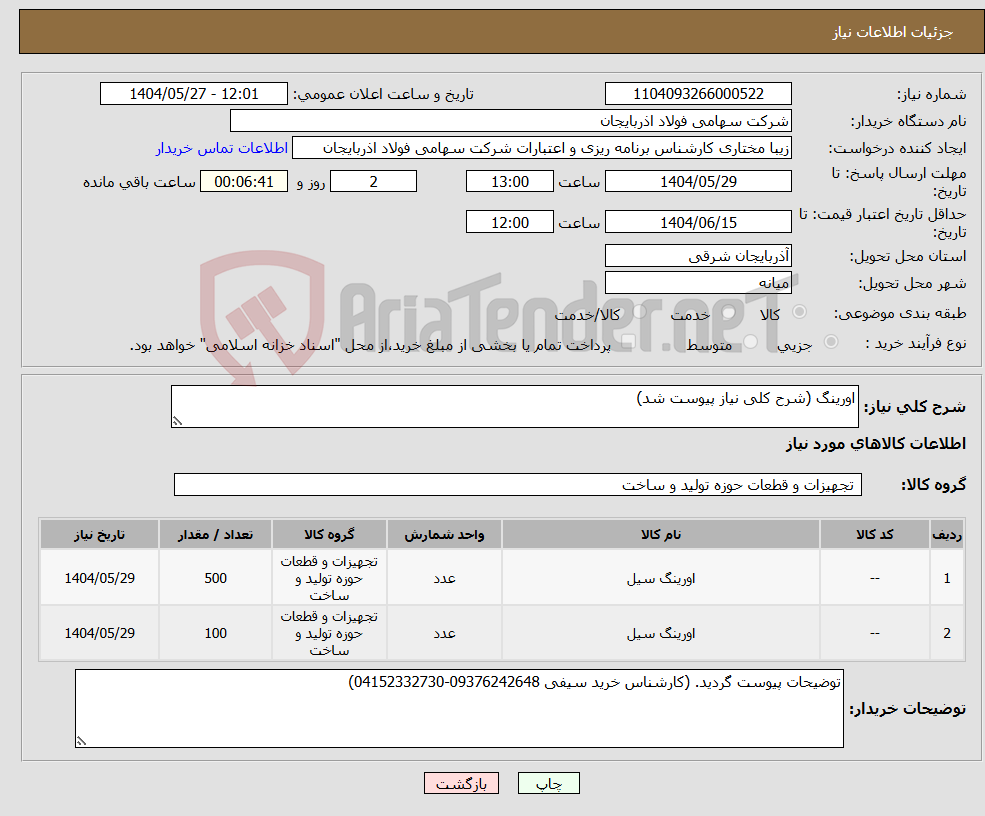
Task: Select the first اورینگ سیل table row
Action: pyautogui.click(x=660, y=577)
